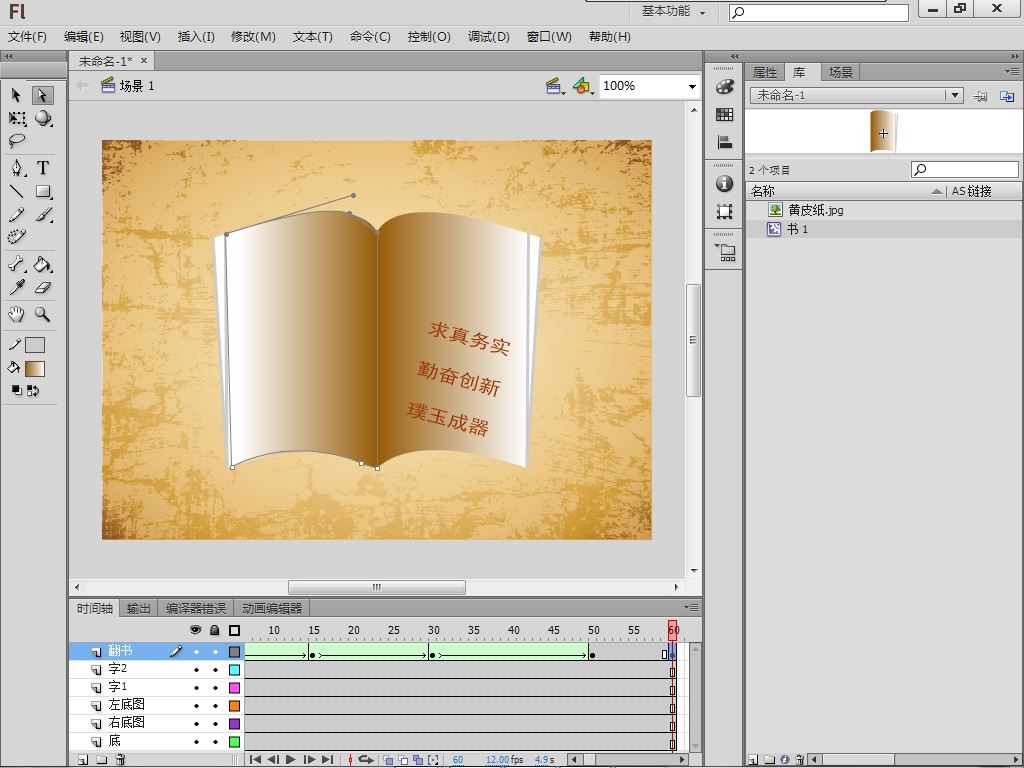Select the black arrow Selection tool

16,95
